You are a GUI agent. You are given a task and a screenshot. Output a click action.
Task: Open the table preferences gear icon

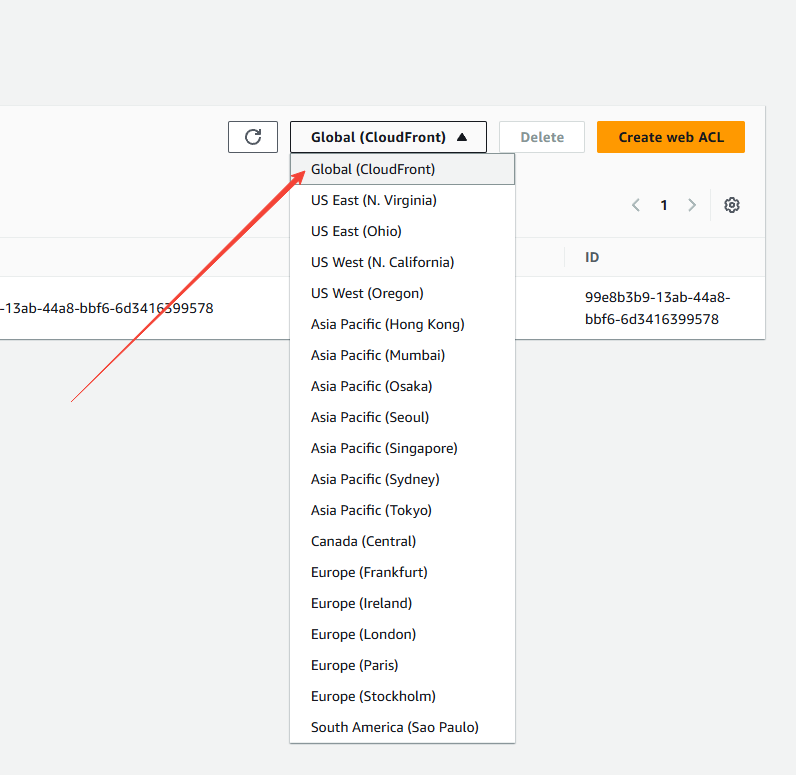(x=731, y=205)
